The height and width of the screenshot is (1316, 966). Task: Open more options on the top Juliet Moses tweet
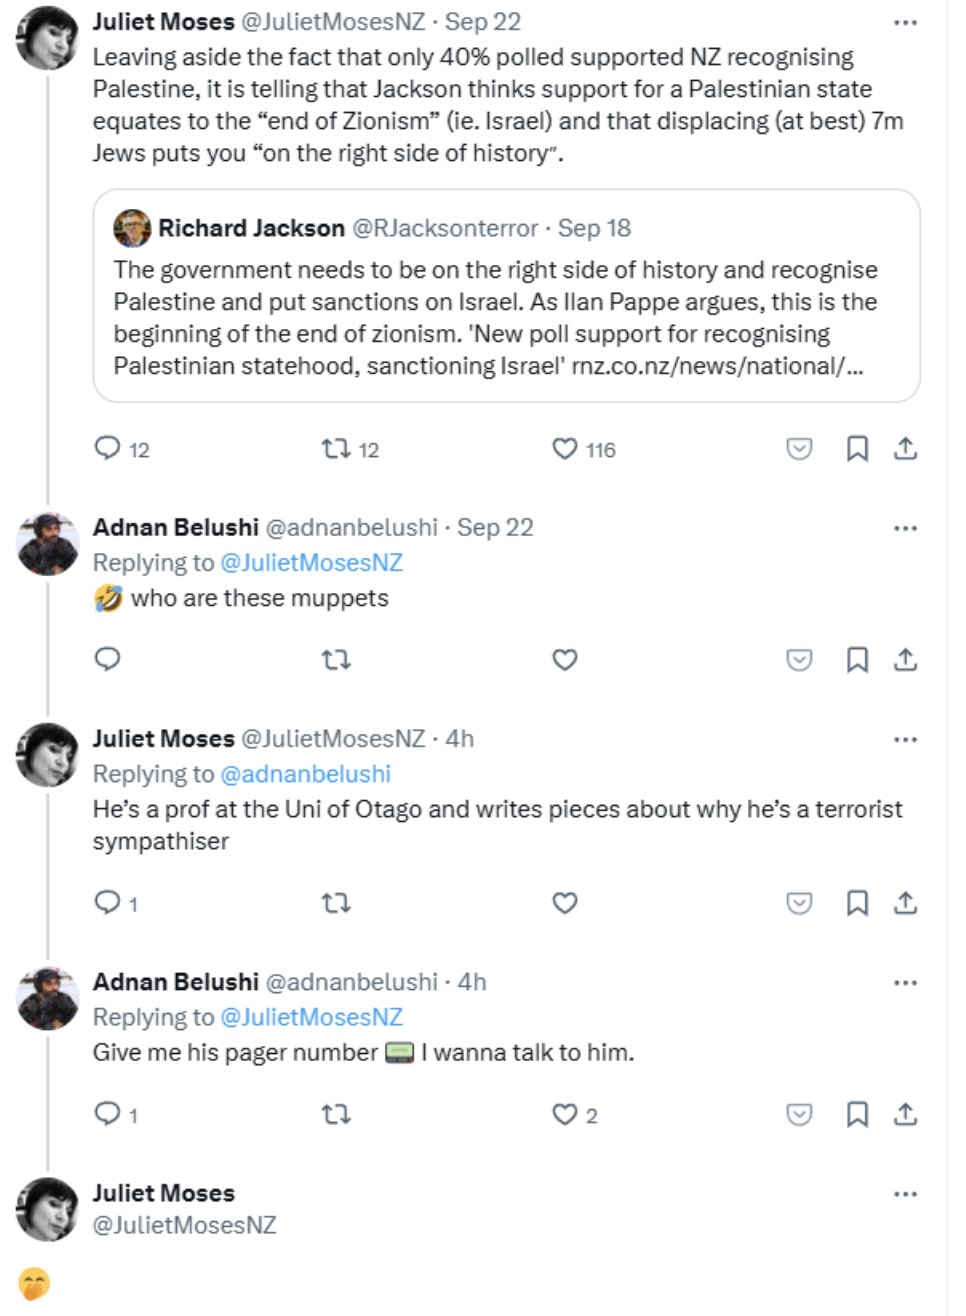point(905,22)
